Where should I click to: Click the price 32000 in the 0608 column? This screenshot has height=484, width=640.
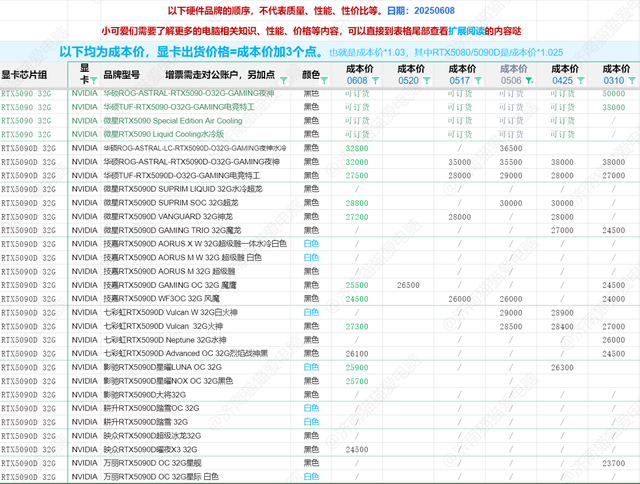click(357, 162)
